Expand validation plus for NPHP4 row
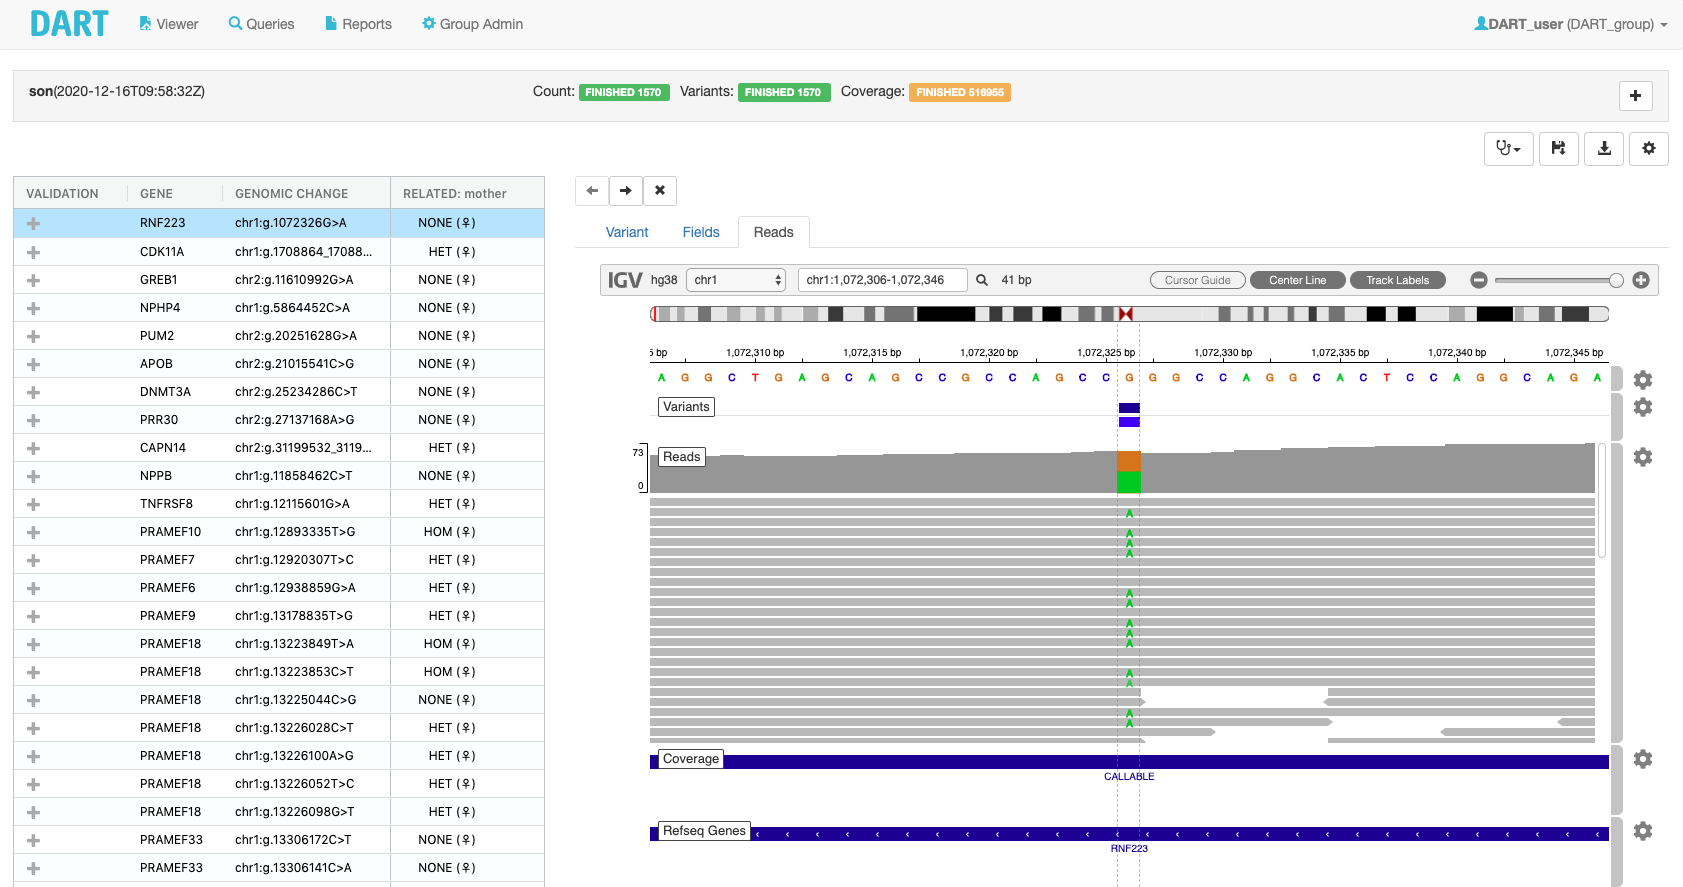The image size is (1683, 887). 33,308
